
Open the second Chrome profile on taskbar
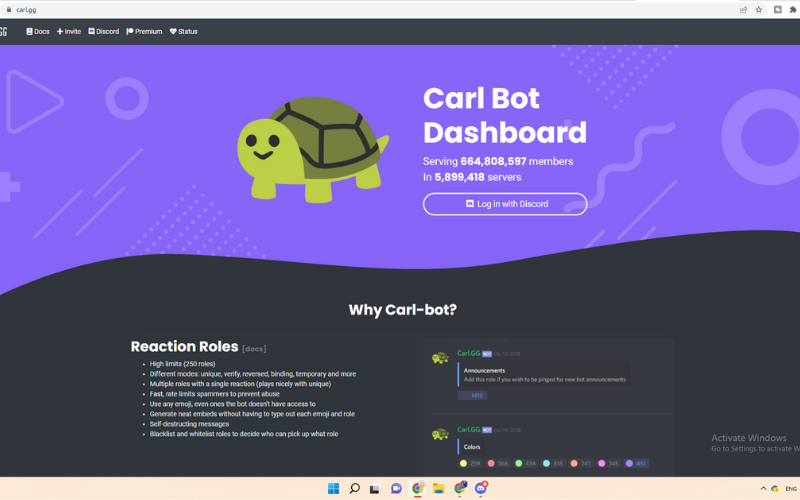pos(460,488)
